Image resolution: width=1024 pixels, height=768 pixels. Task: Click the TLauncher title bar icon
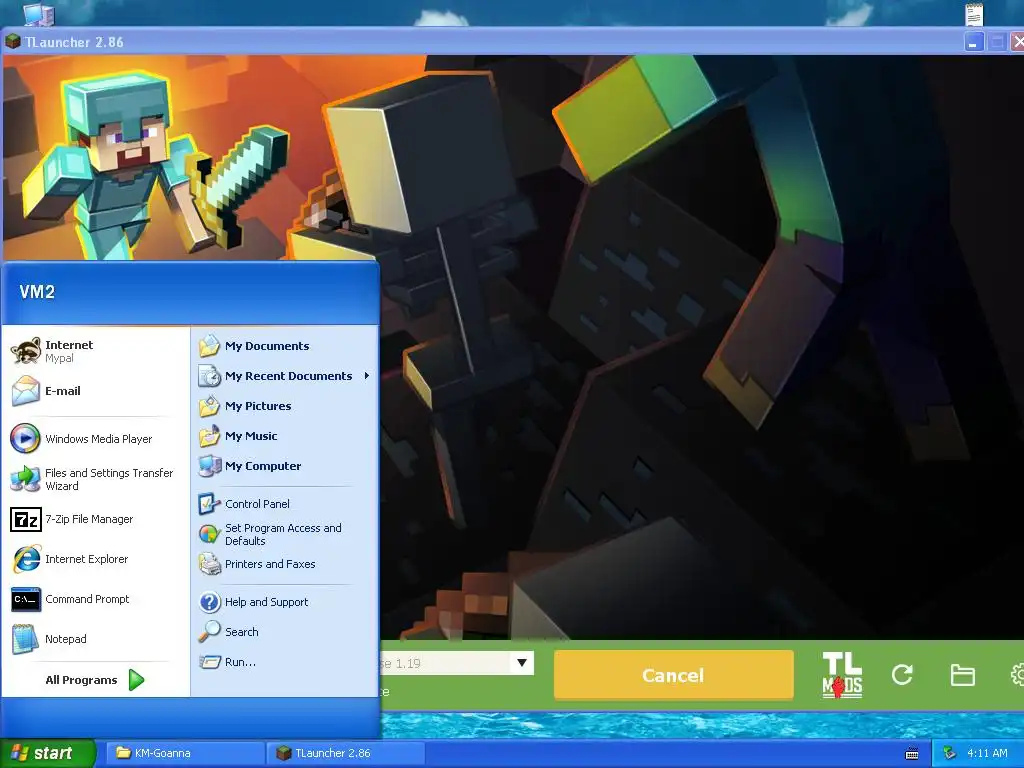[x=12, y=42]
